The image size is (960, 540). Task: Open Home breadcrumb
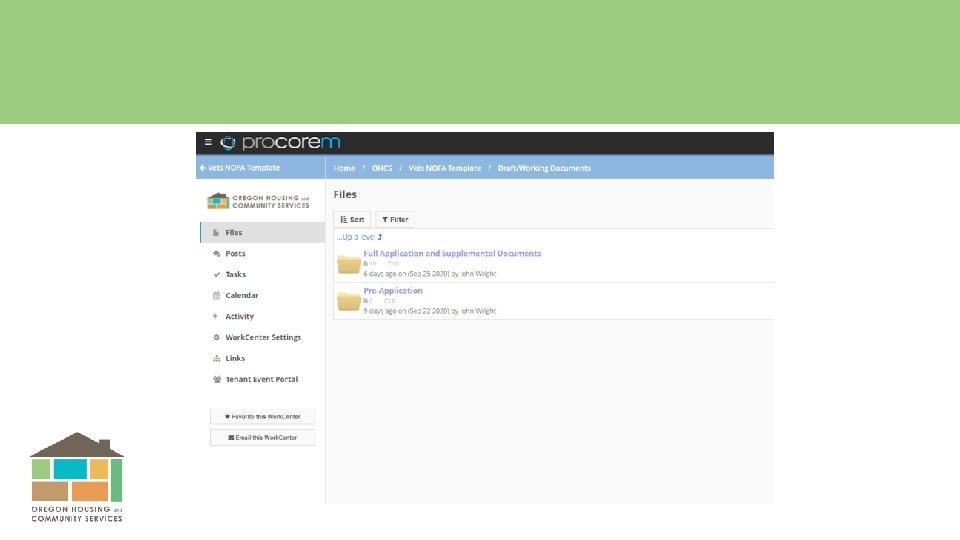pyautogui.click(x=344, y=168)
